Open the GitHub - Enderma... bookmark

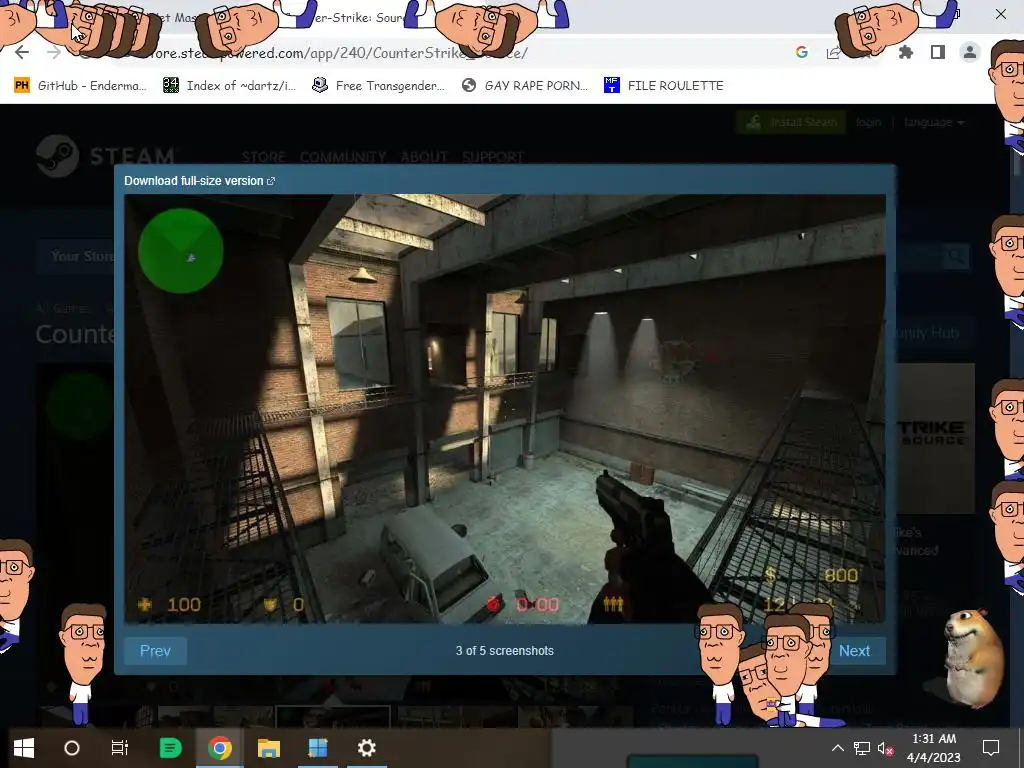[80, 86]
